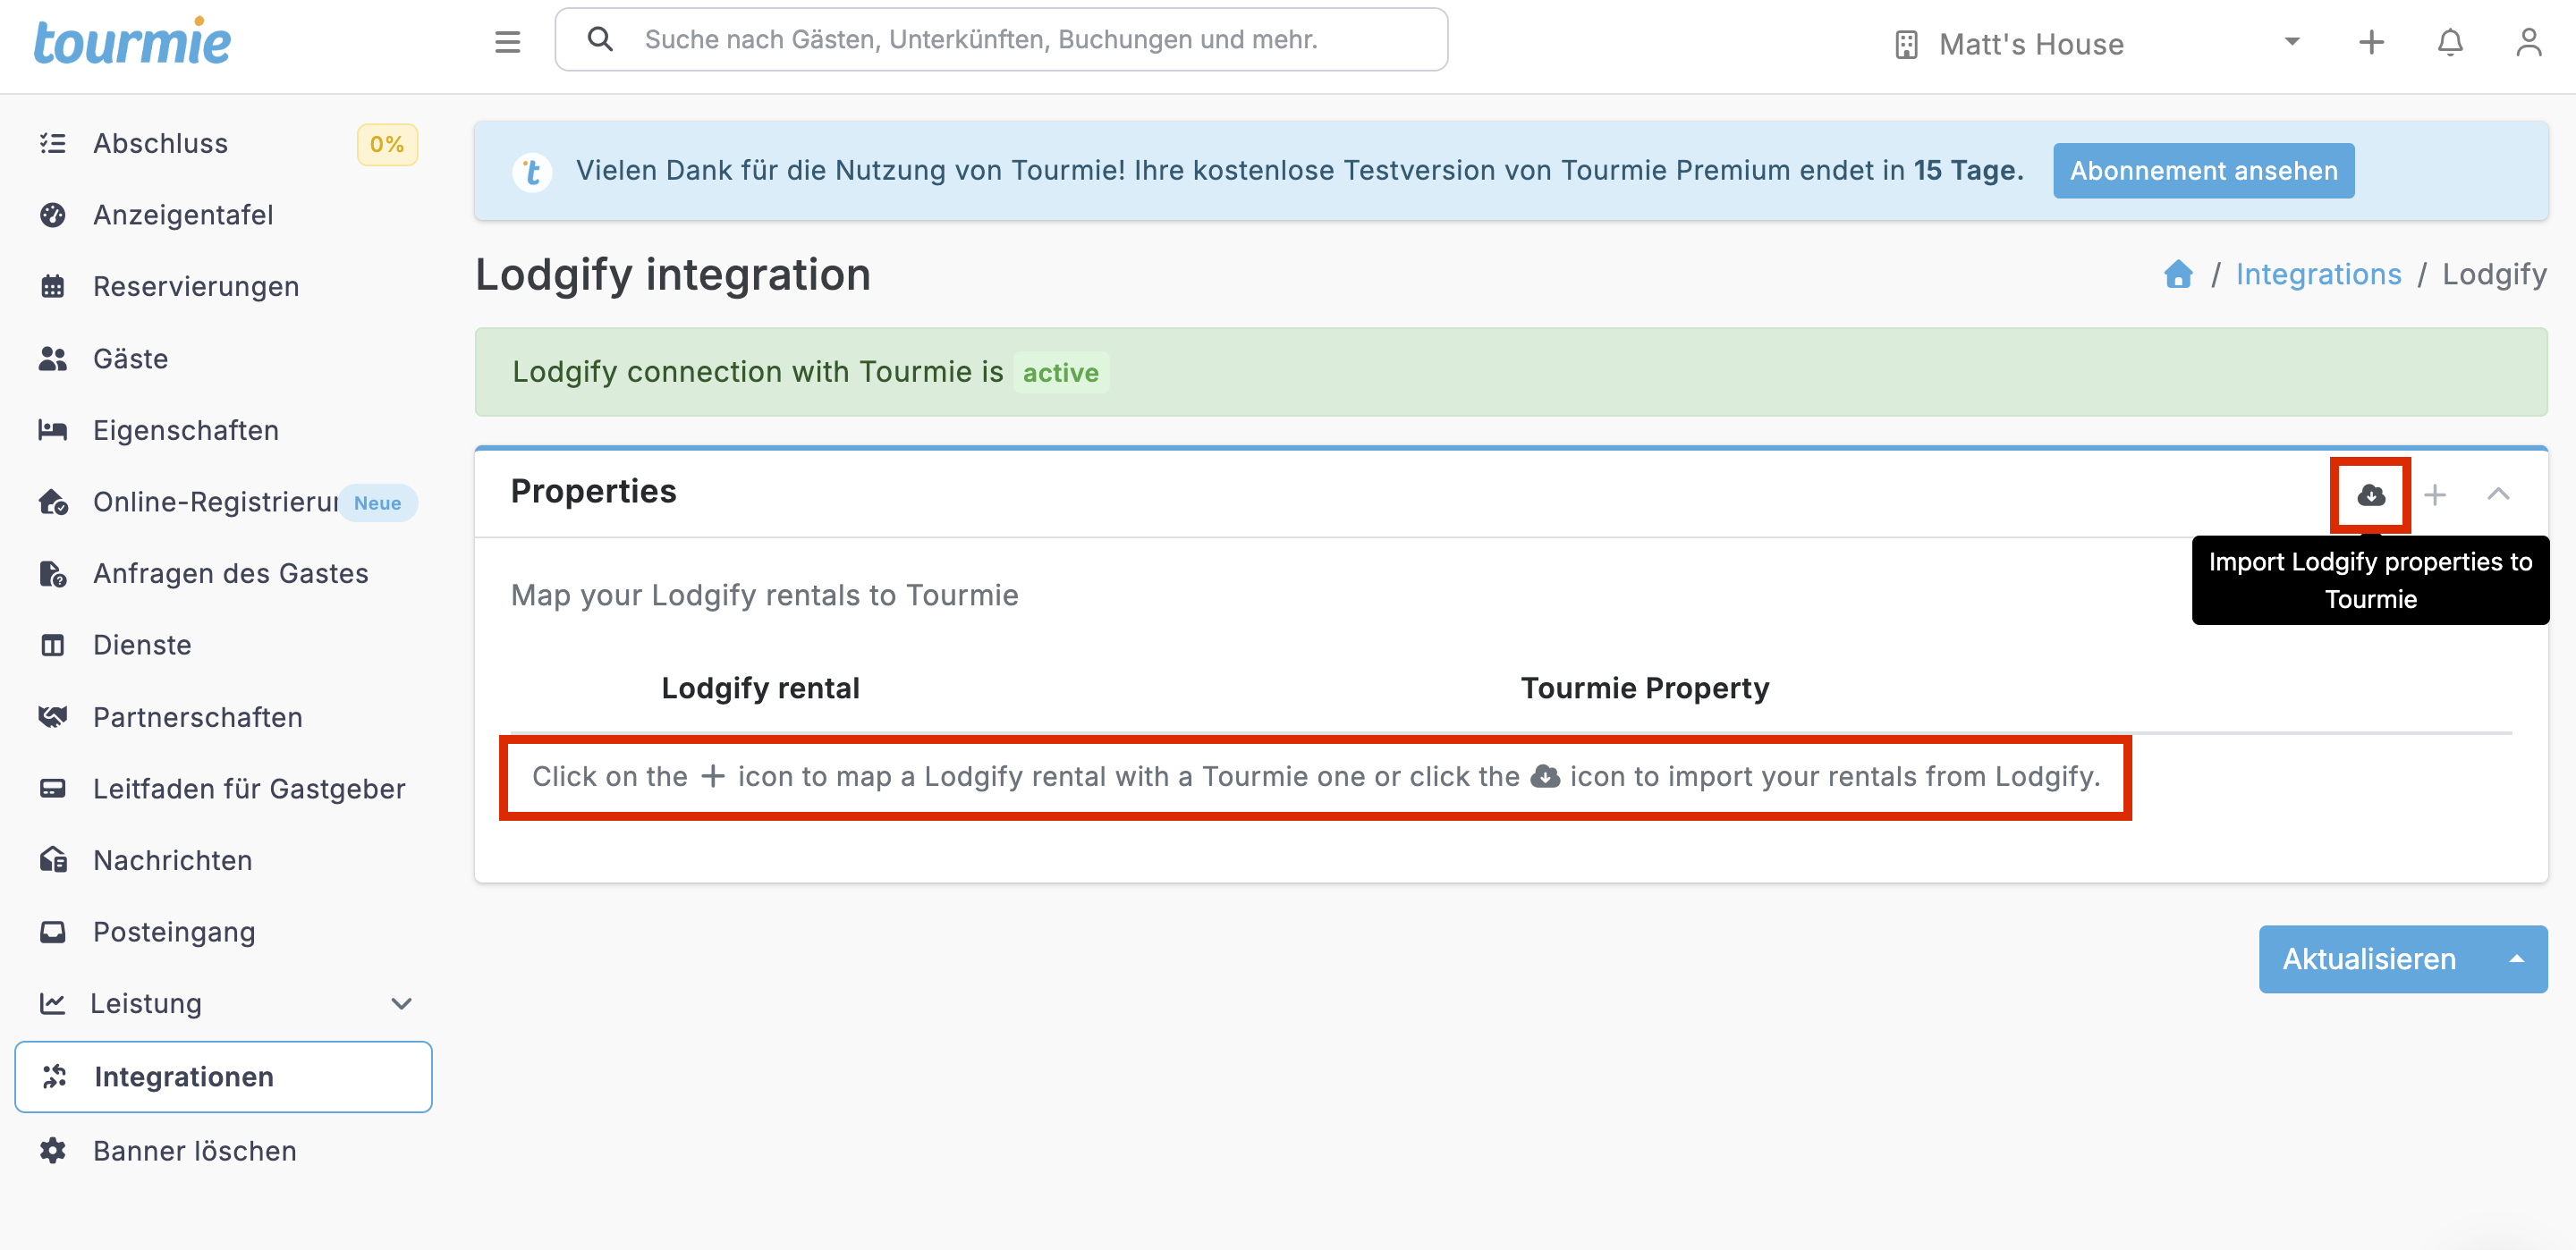Open the user profile icon
The height and width of the screenshot is (1250, 2576).
point(2528,42)
